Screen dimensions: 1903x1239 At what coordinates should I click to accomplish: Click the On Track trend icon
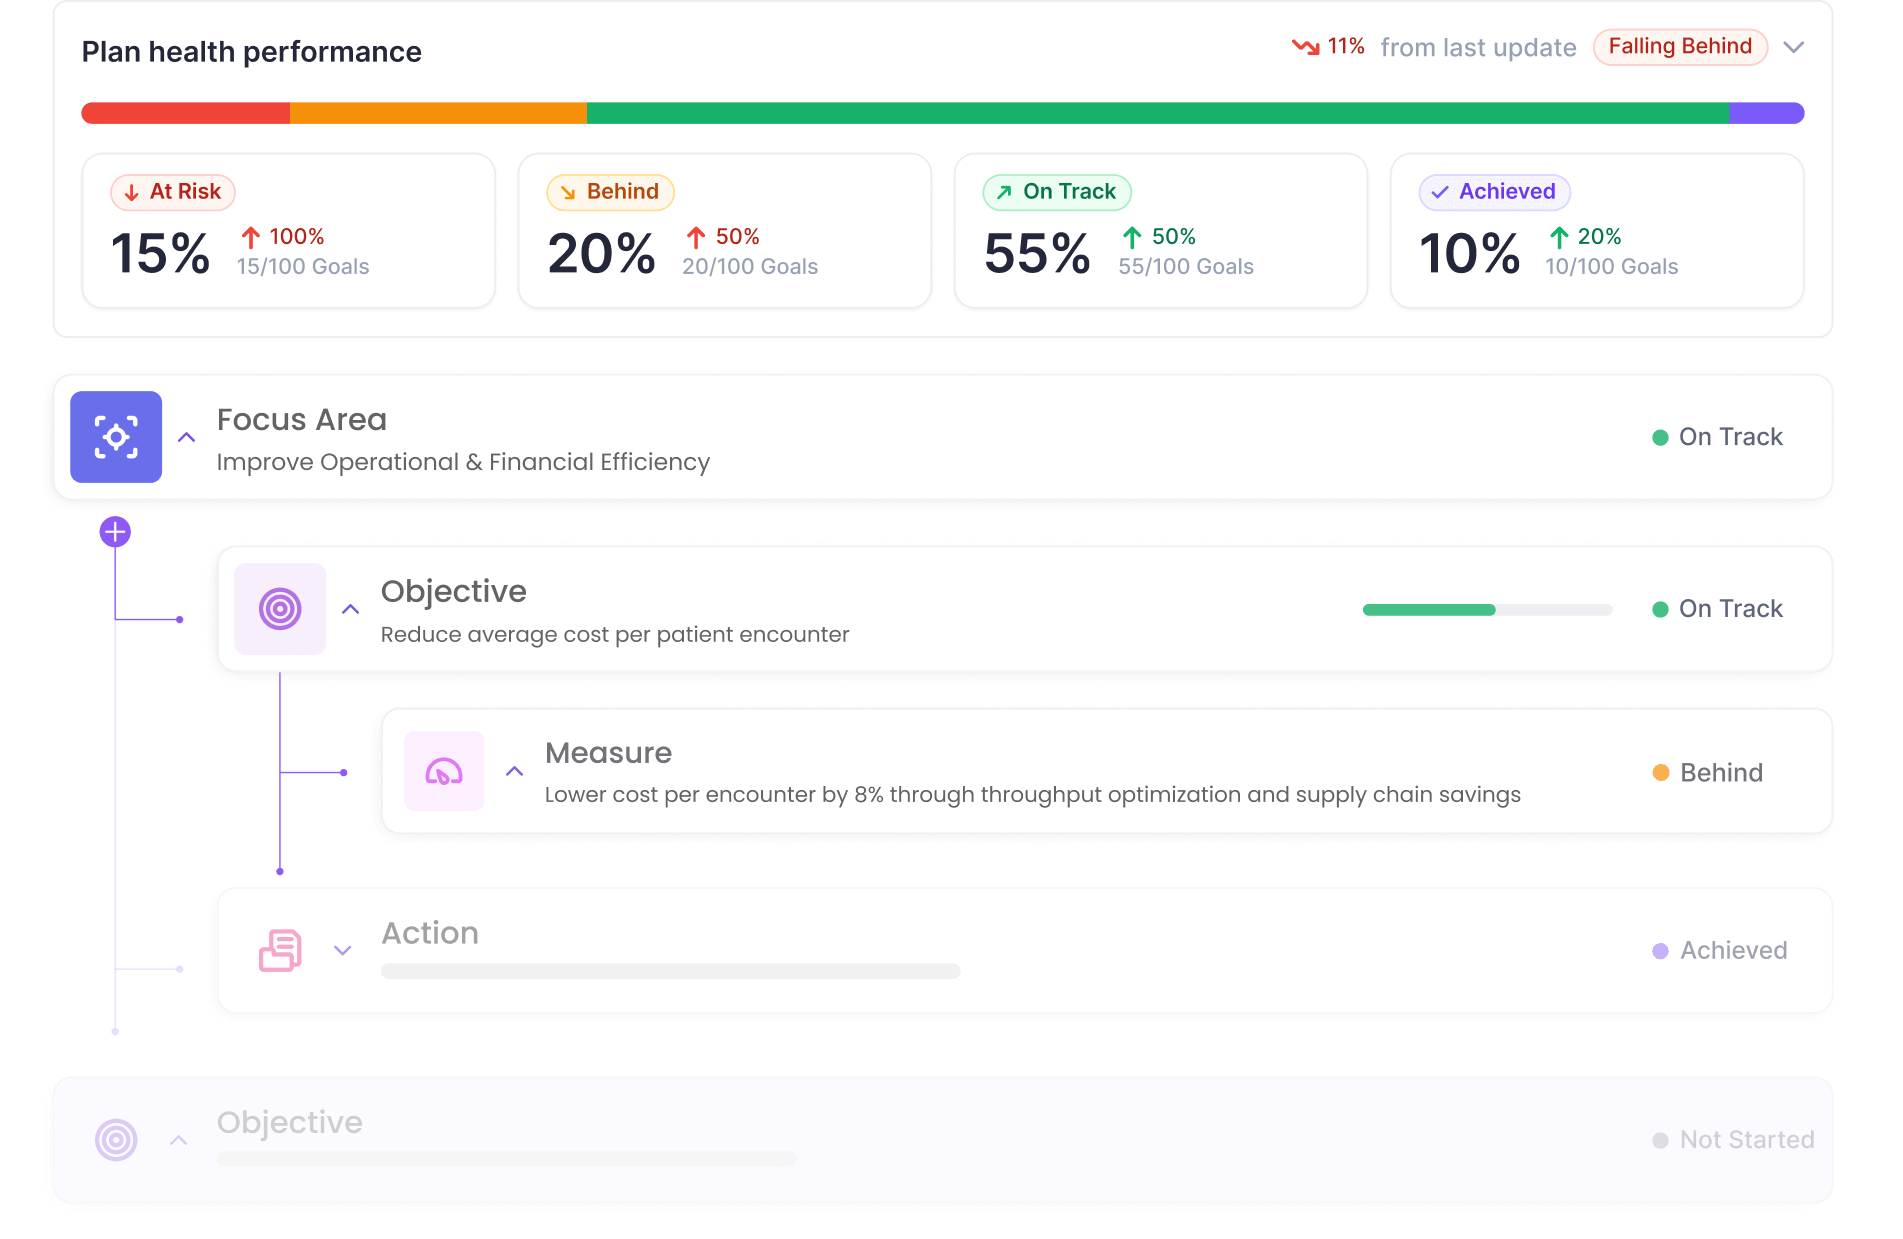[1002, 192]
